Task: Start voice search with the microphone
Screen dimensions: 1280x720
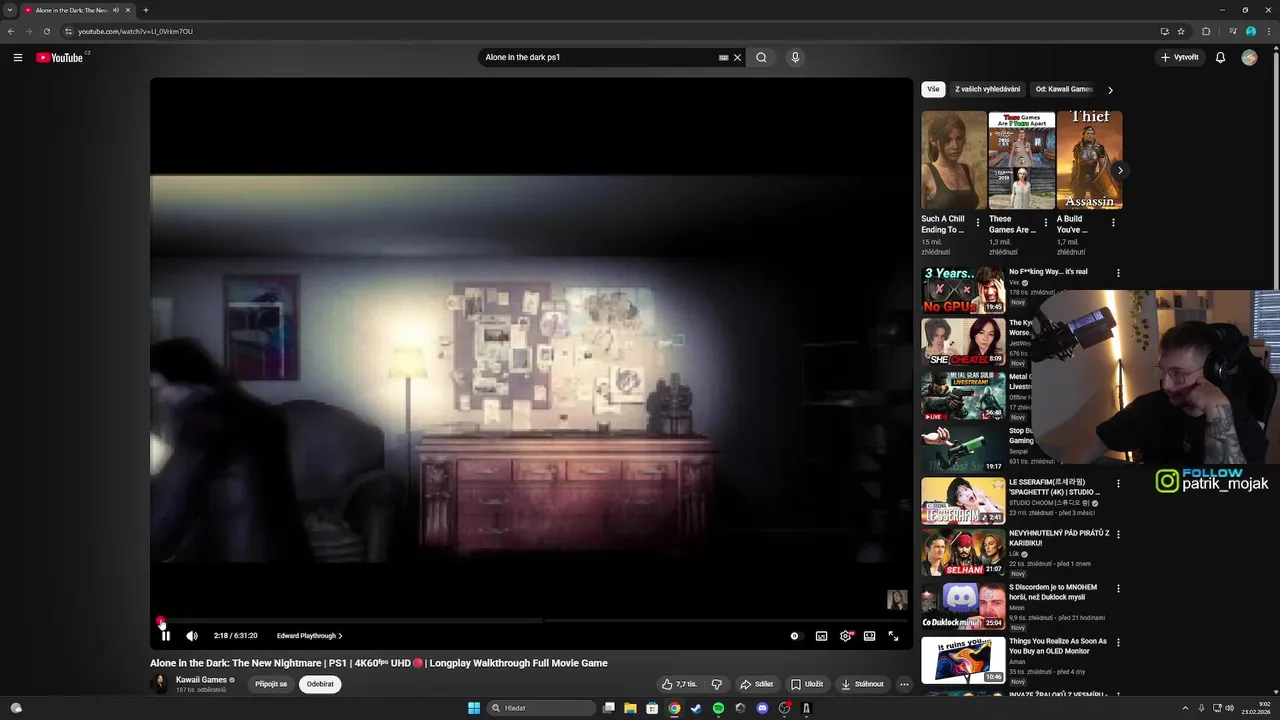Action: click(x=796, y=58)
